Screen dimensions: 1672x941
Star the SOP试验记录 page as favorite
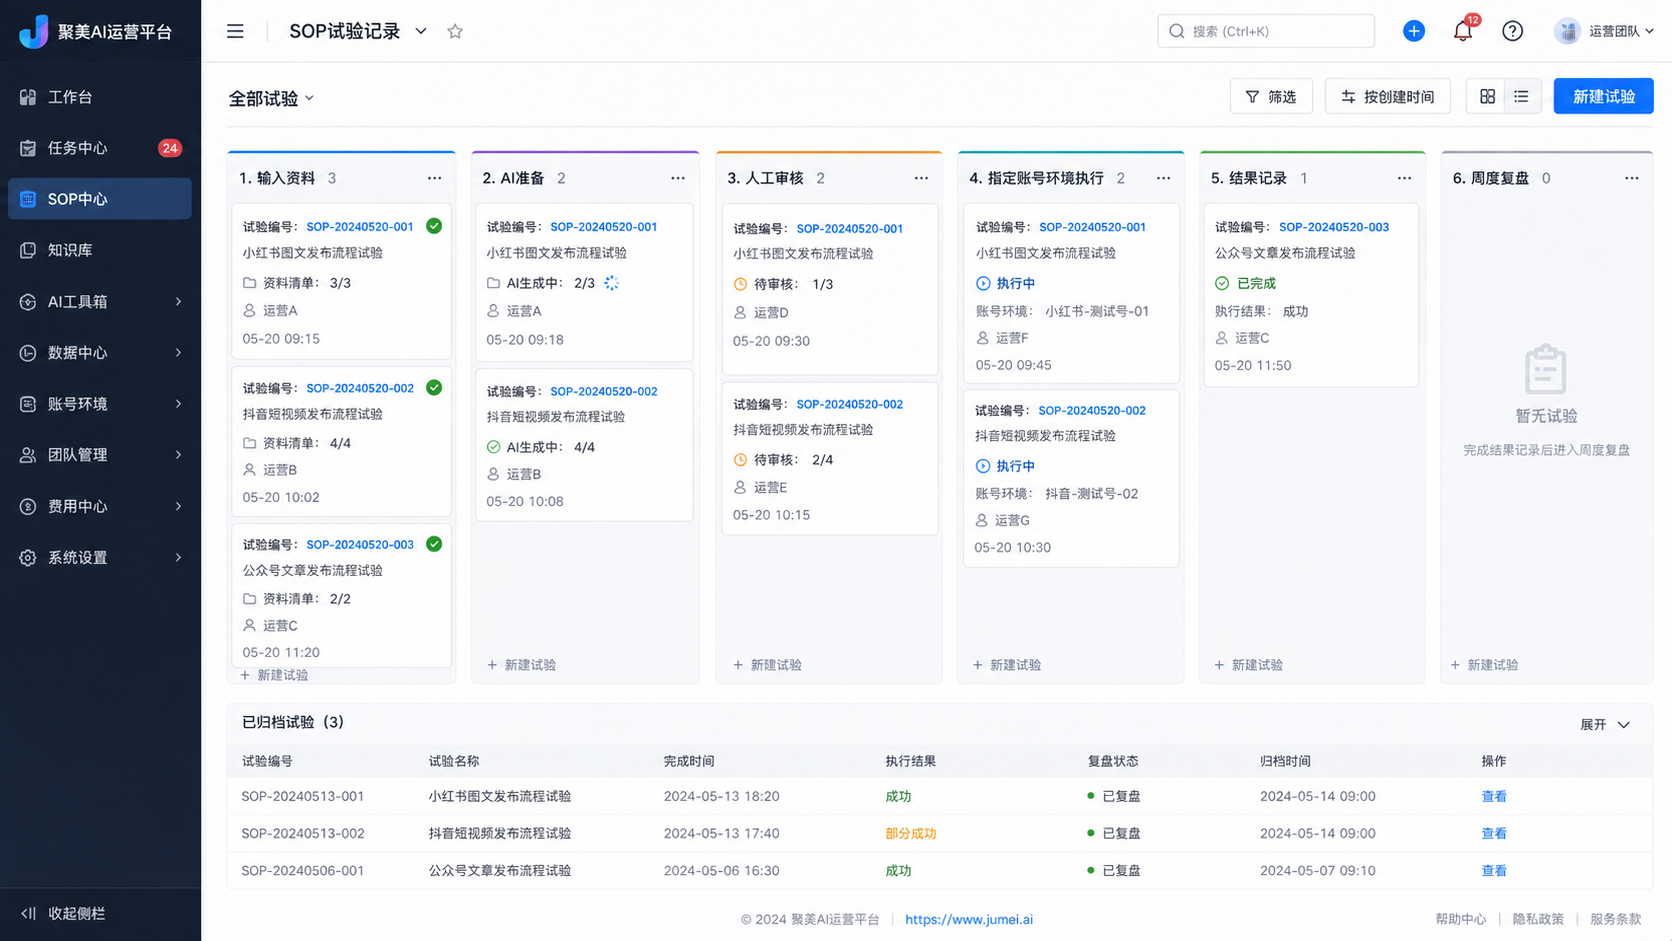point(455,31)
